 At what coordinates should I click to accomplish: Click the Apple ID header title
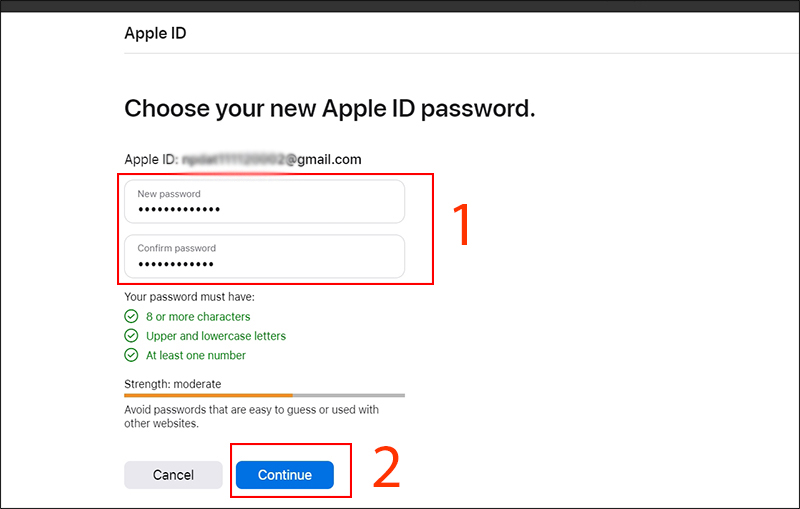[156, 33]
